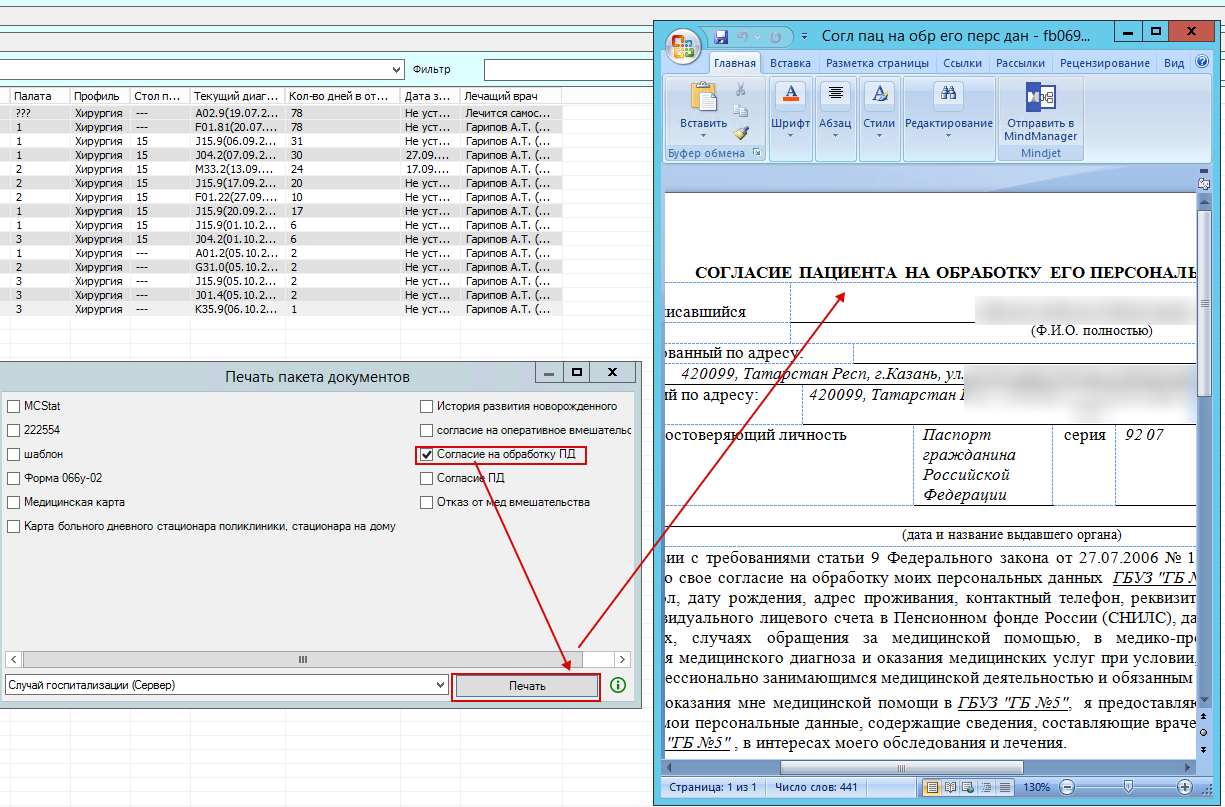Switch to Print Layout view

pyautogui.click(x=932, y=787)
